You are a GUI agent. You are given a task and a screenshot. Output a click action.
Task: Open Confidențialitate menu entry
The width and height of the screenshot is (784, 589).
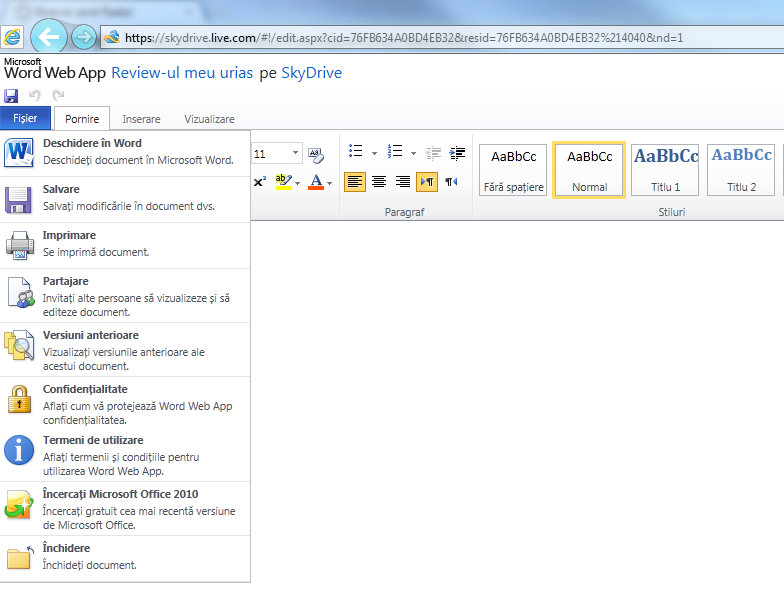click(125, 404)
